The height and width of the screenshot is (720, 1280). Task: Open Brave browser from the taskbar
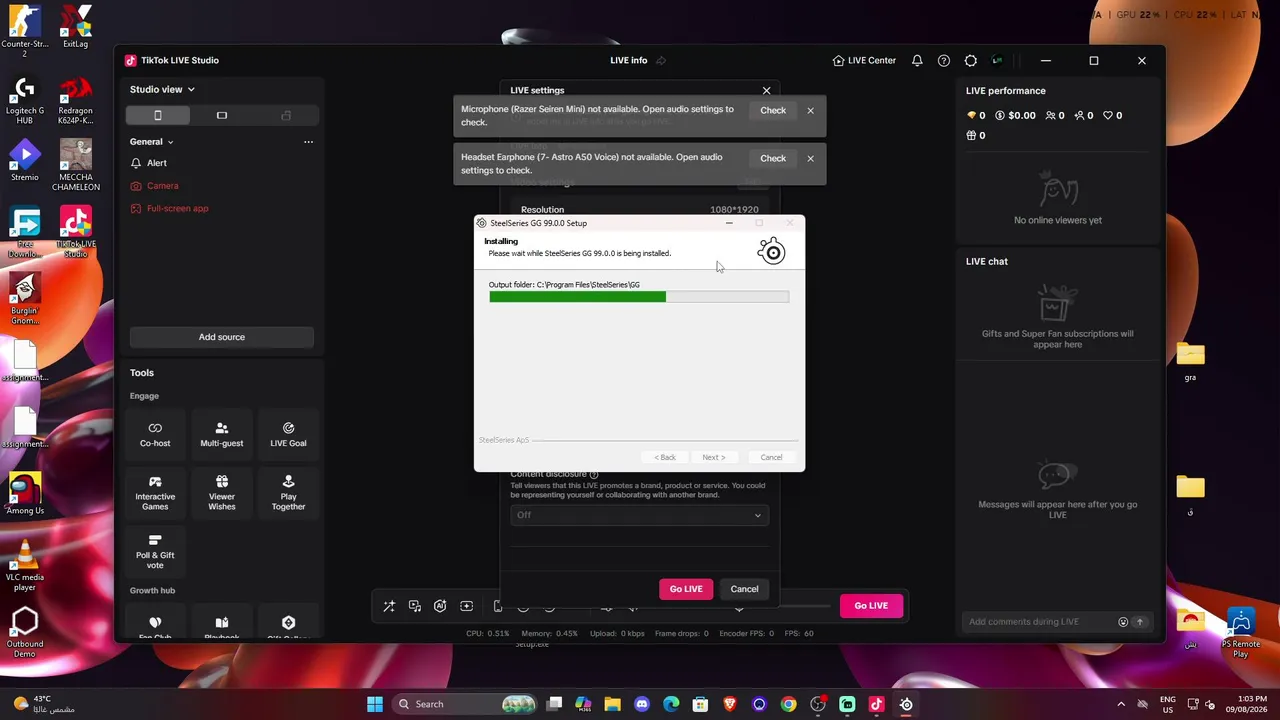coord(730,704)
